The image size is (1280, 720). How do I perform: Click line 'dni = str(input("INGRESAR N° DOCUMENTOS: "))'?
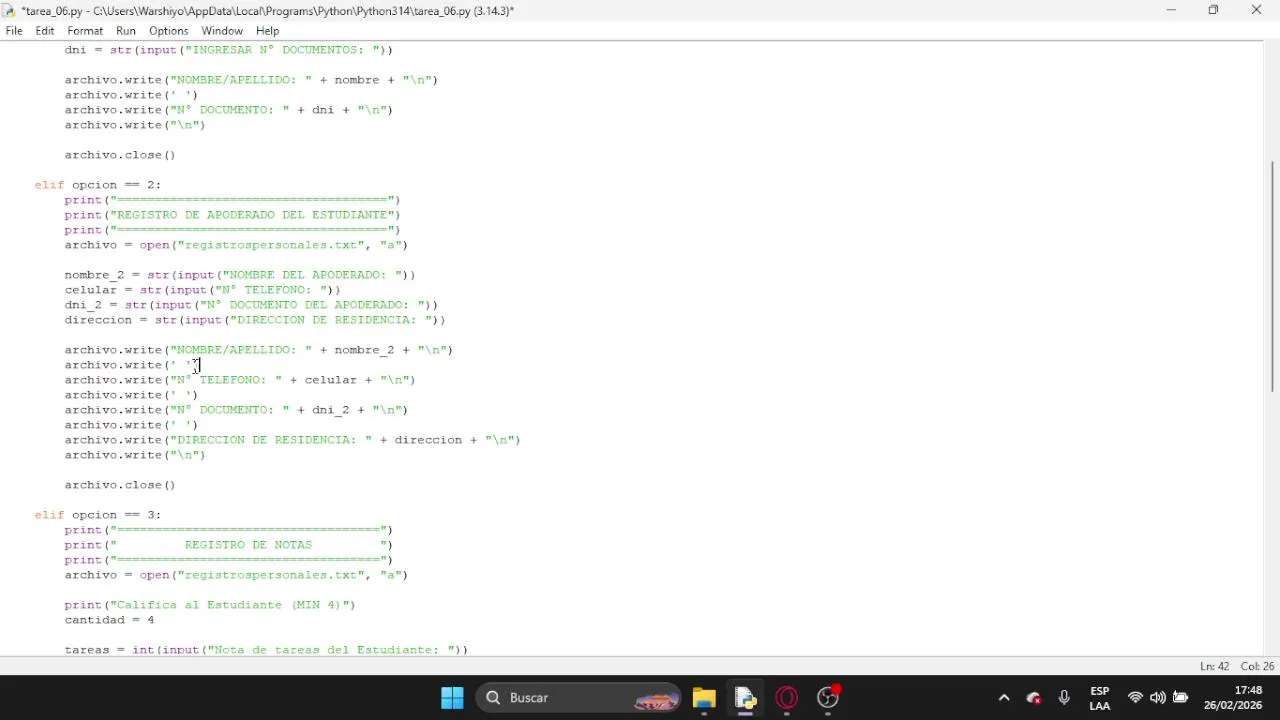tap(229, 49)
